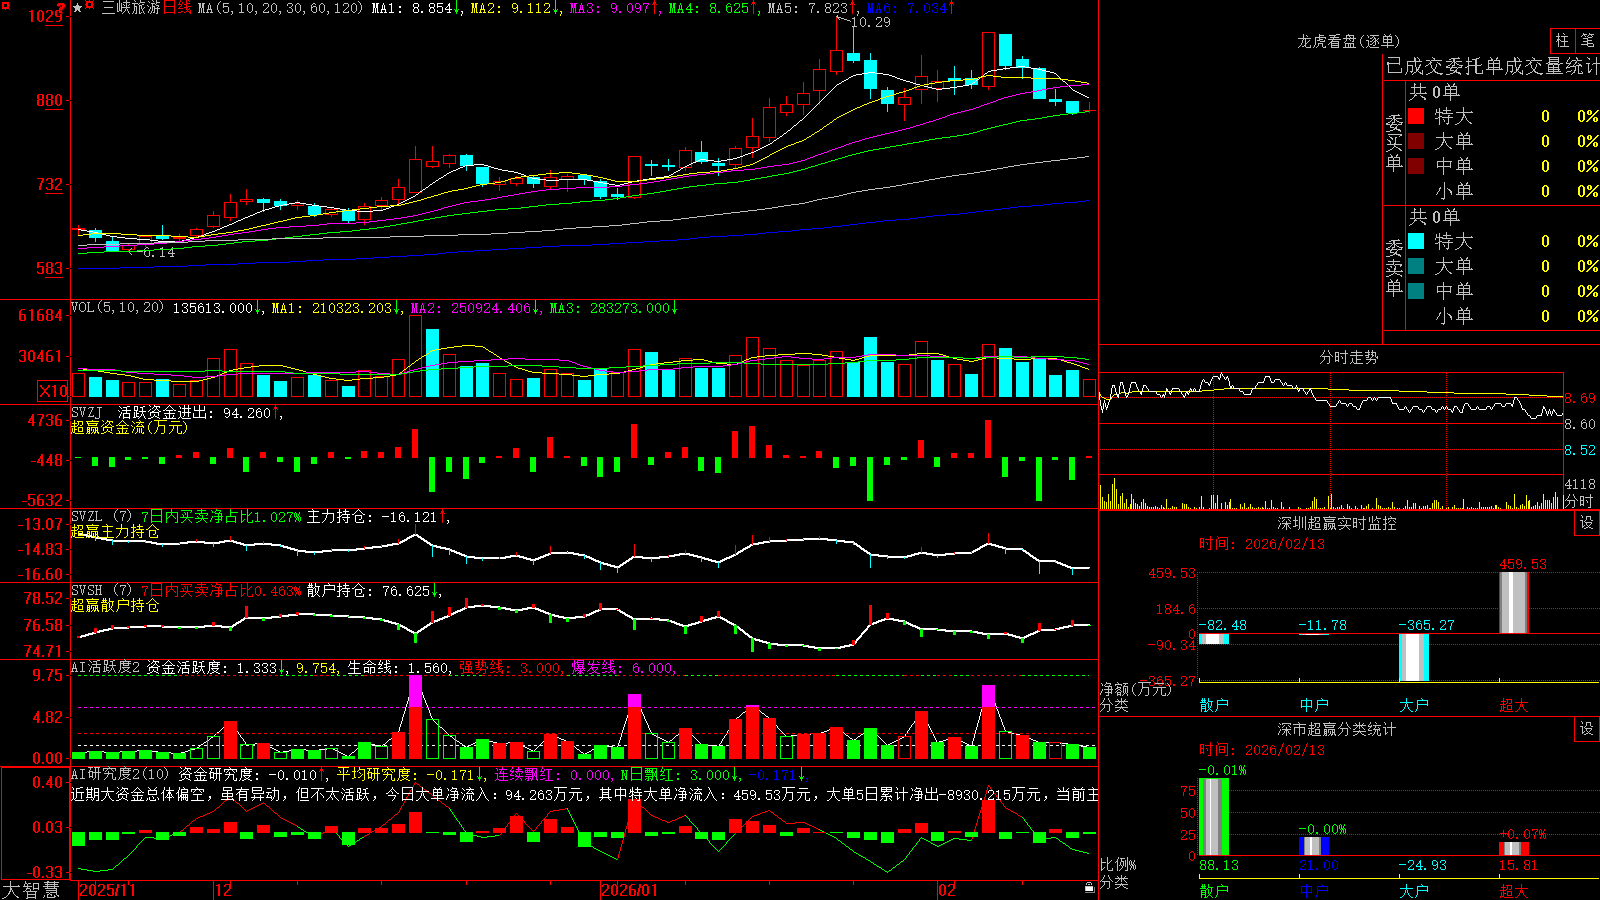Image resolution: width=1600 pixels, height=900 pixels.
Task: Click the 15.81 超大 bar in 分类统计
Action: click(1514, 848)
